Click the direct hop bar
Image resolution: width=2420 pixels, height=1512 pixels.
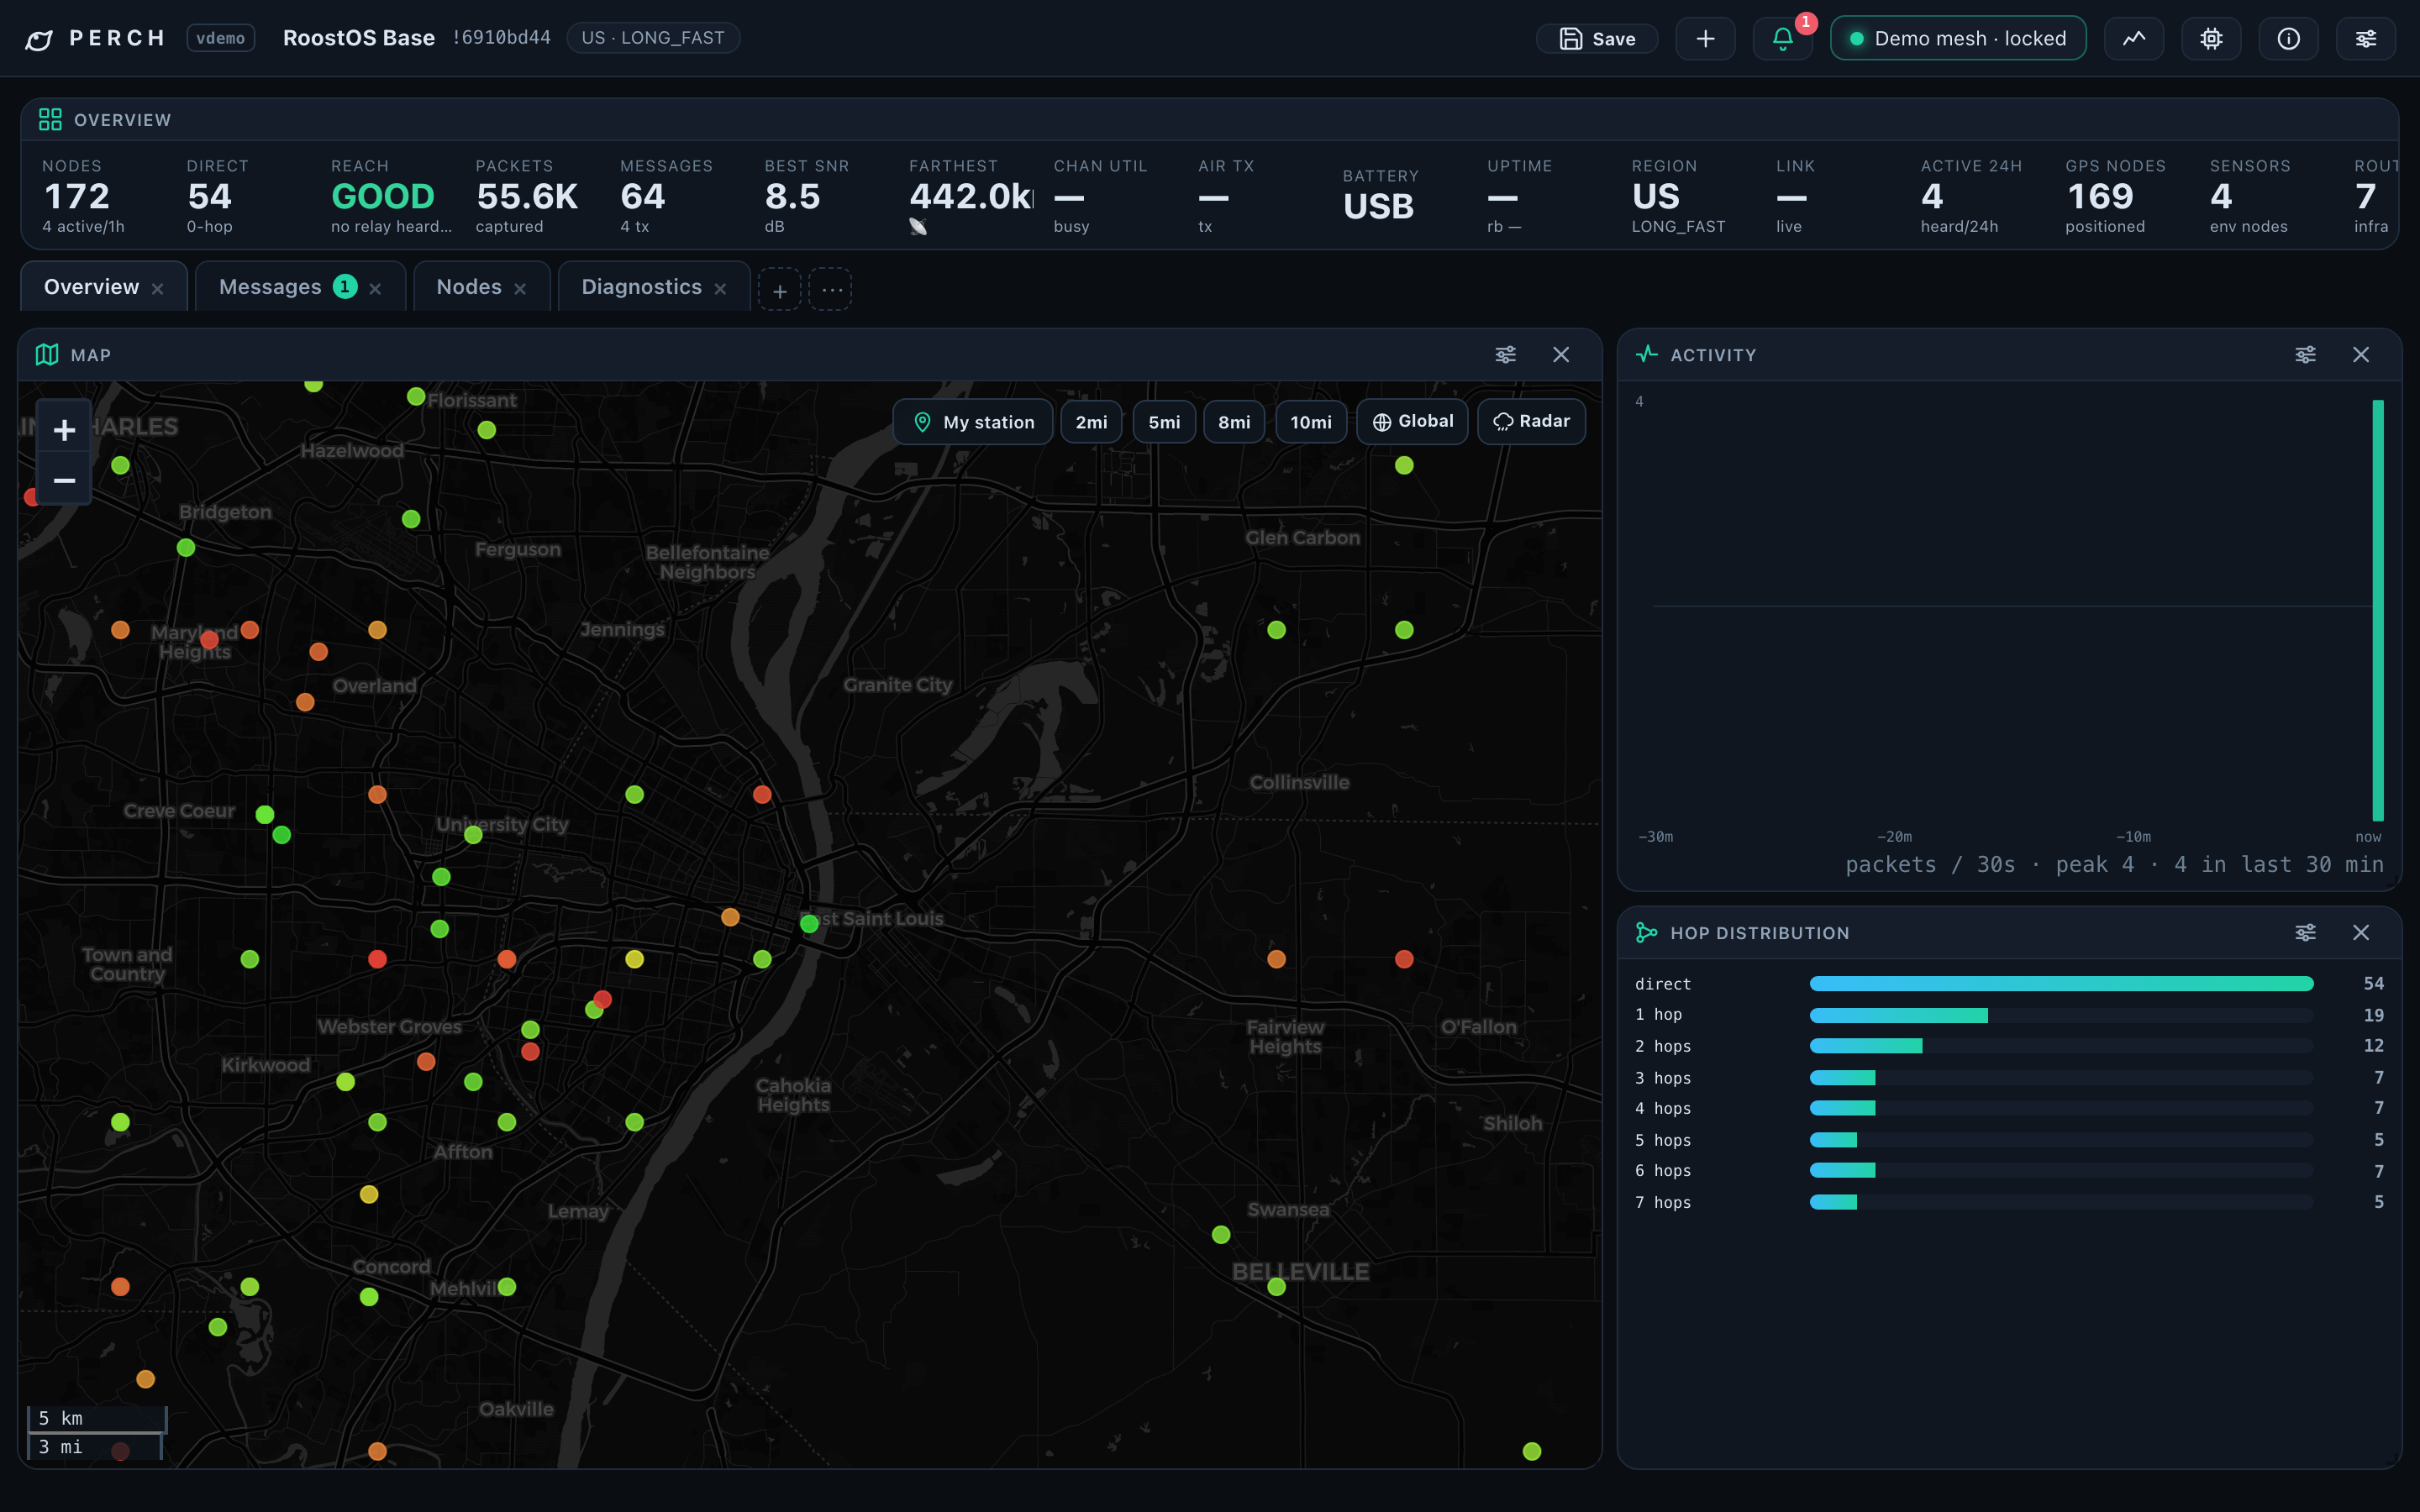click(x=2061, y=984)
